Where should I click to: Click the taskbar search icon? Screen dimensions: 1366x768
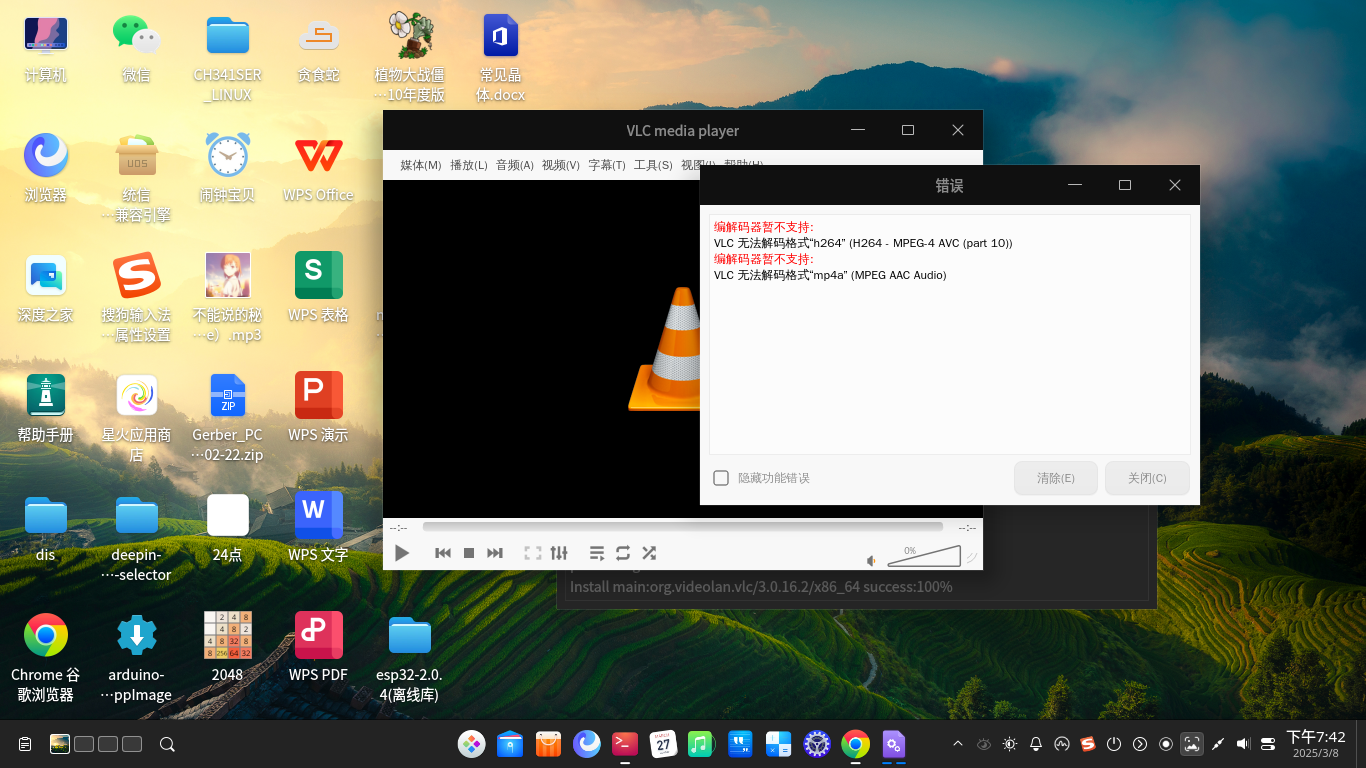point(168,744)
